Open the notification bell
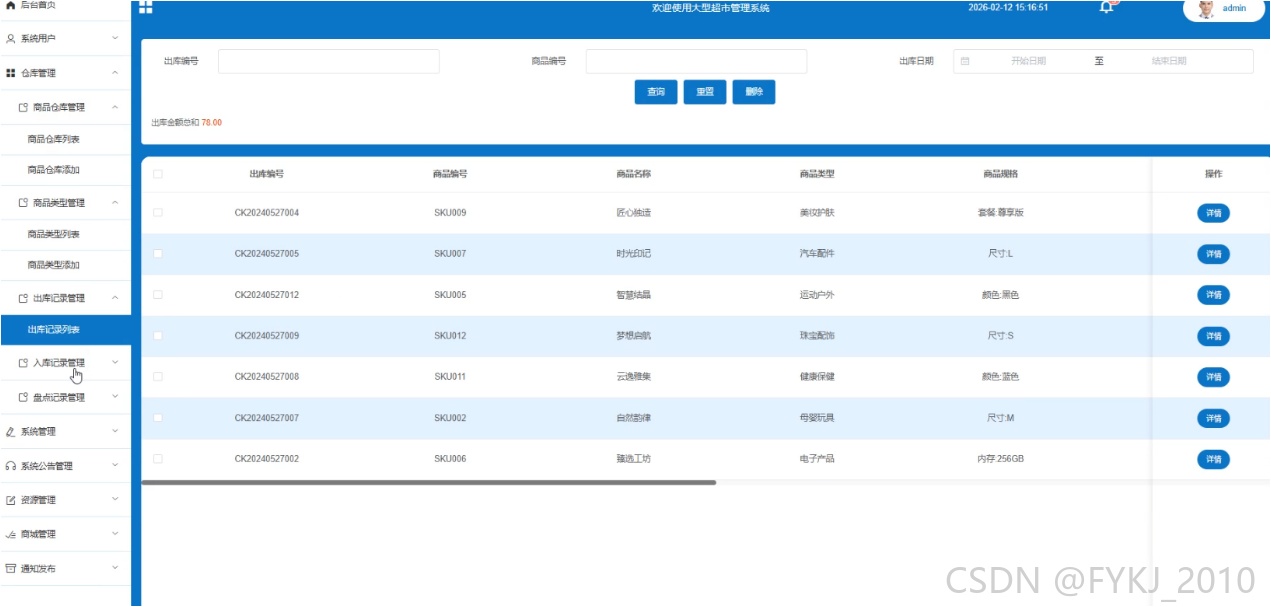 [x=1106, y=7]
